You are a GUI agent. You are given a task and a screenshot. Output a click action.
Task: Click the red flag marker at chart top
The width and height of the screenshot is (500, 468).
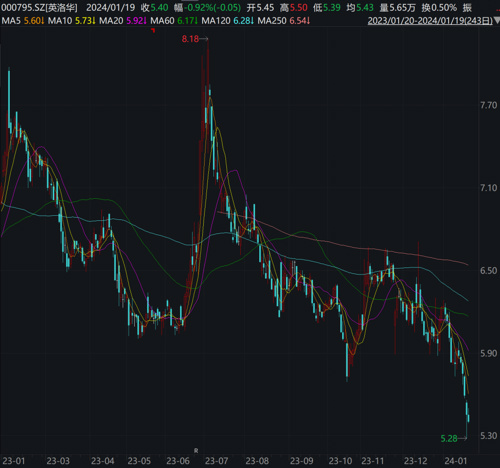[153, 31]
